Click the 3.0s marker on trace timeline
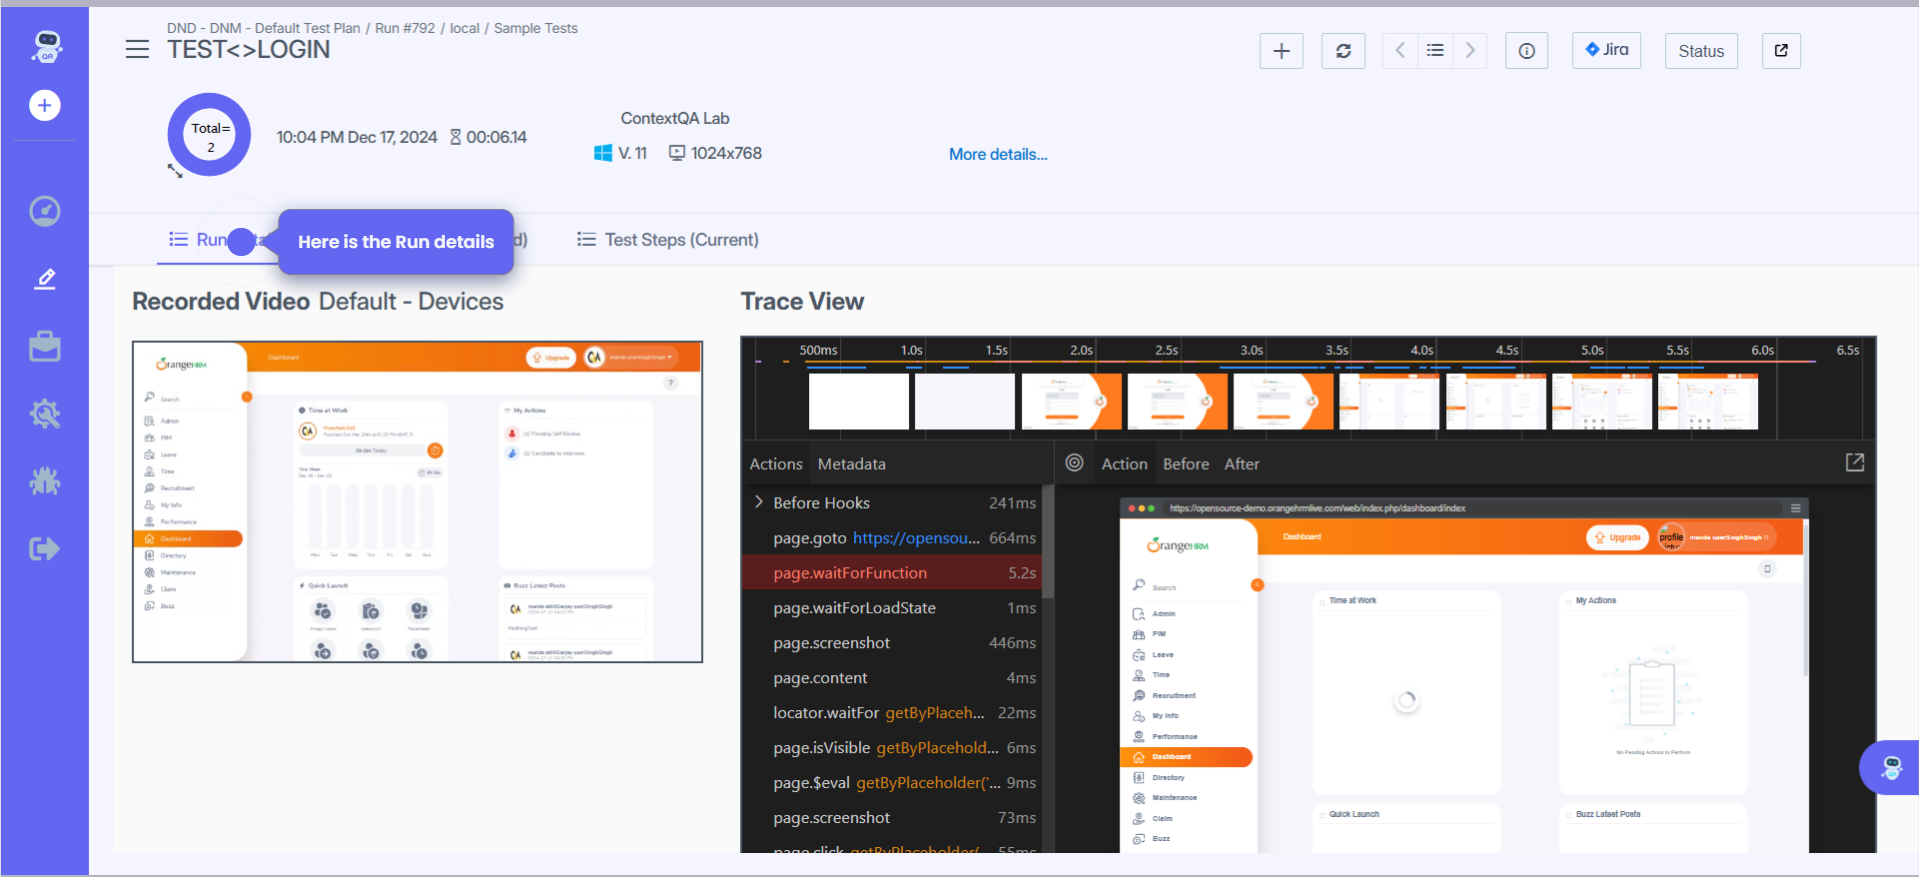Image resolution: width=1919 pixels, height=877 pixels. click(1251, 350)
